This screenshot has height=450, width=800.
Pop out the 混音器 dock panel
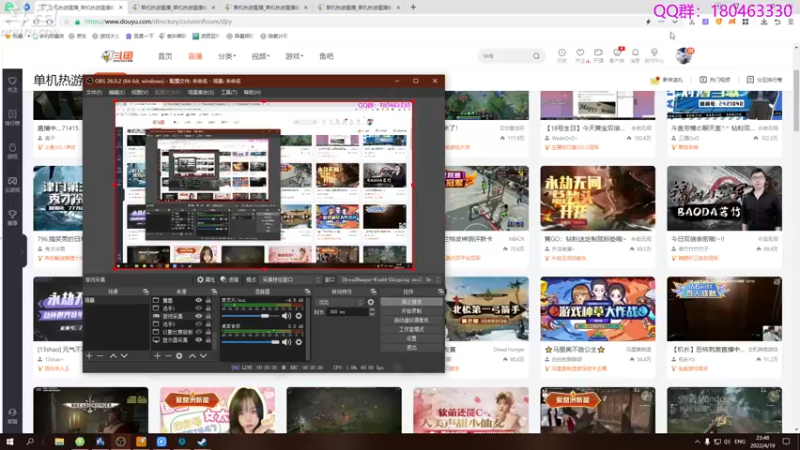pos(307,291)
